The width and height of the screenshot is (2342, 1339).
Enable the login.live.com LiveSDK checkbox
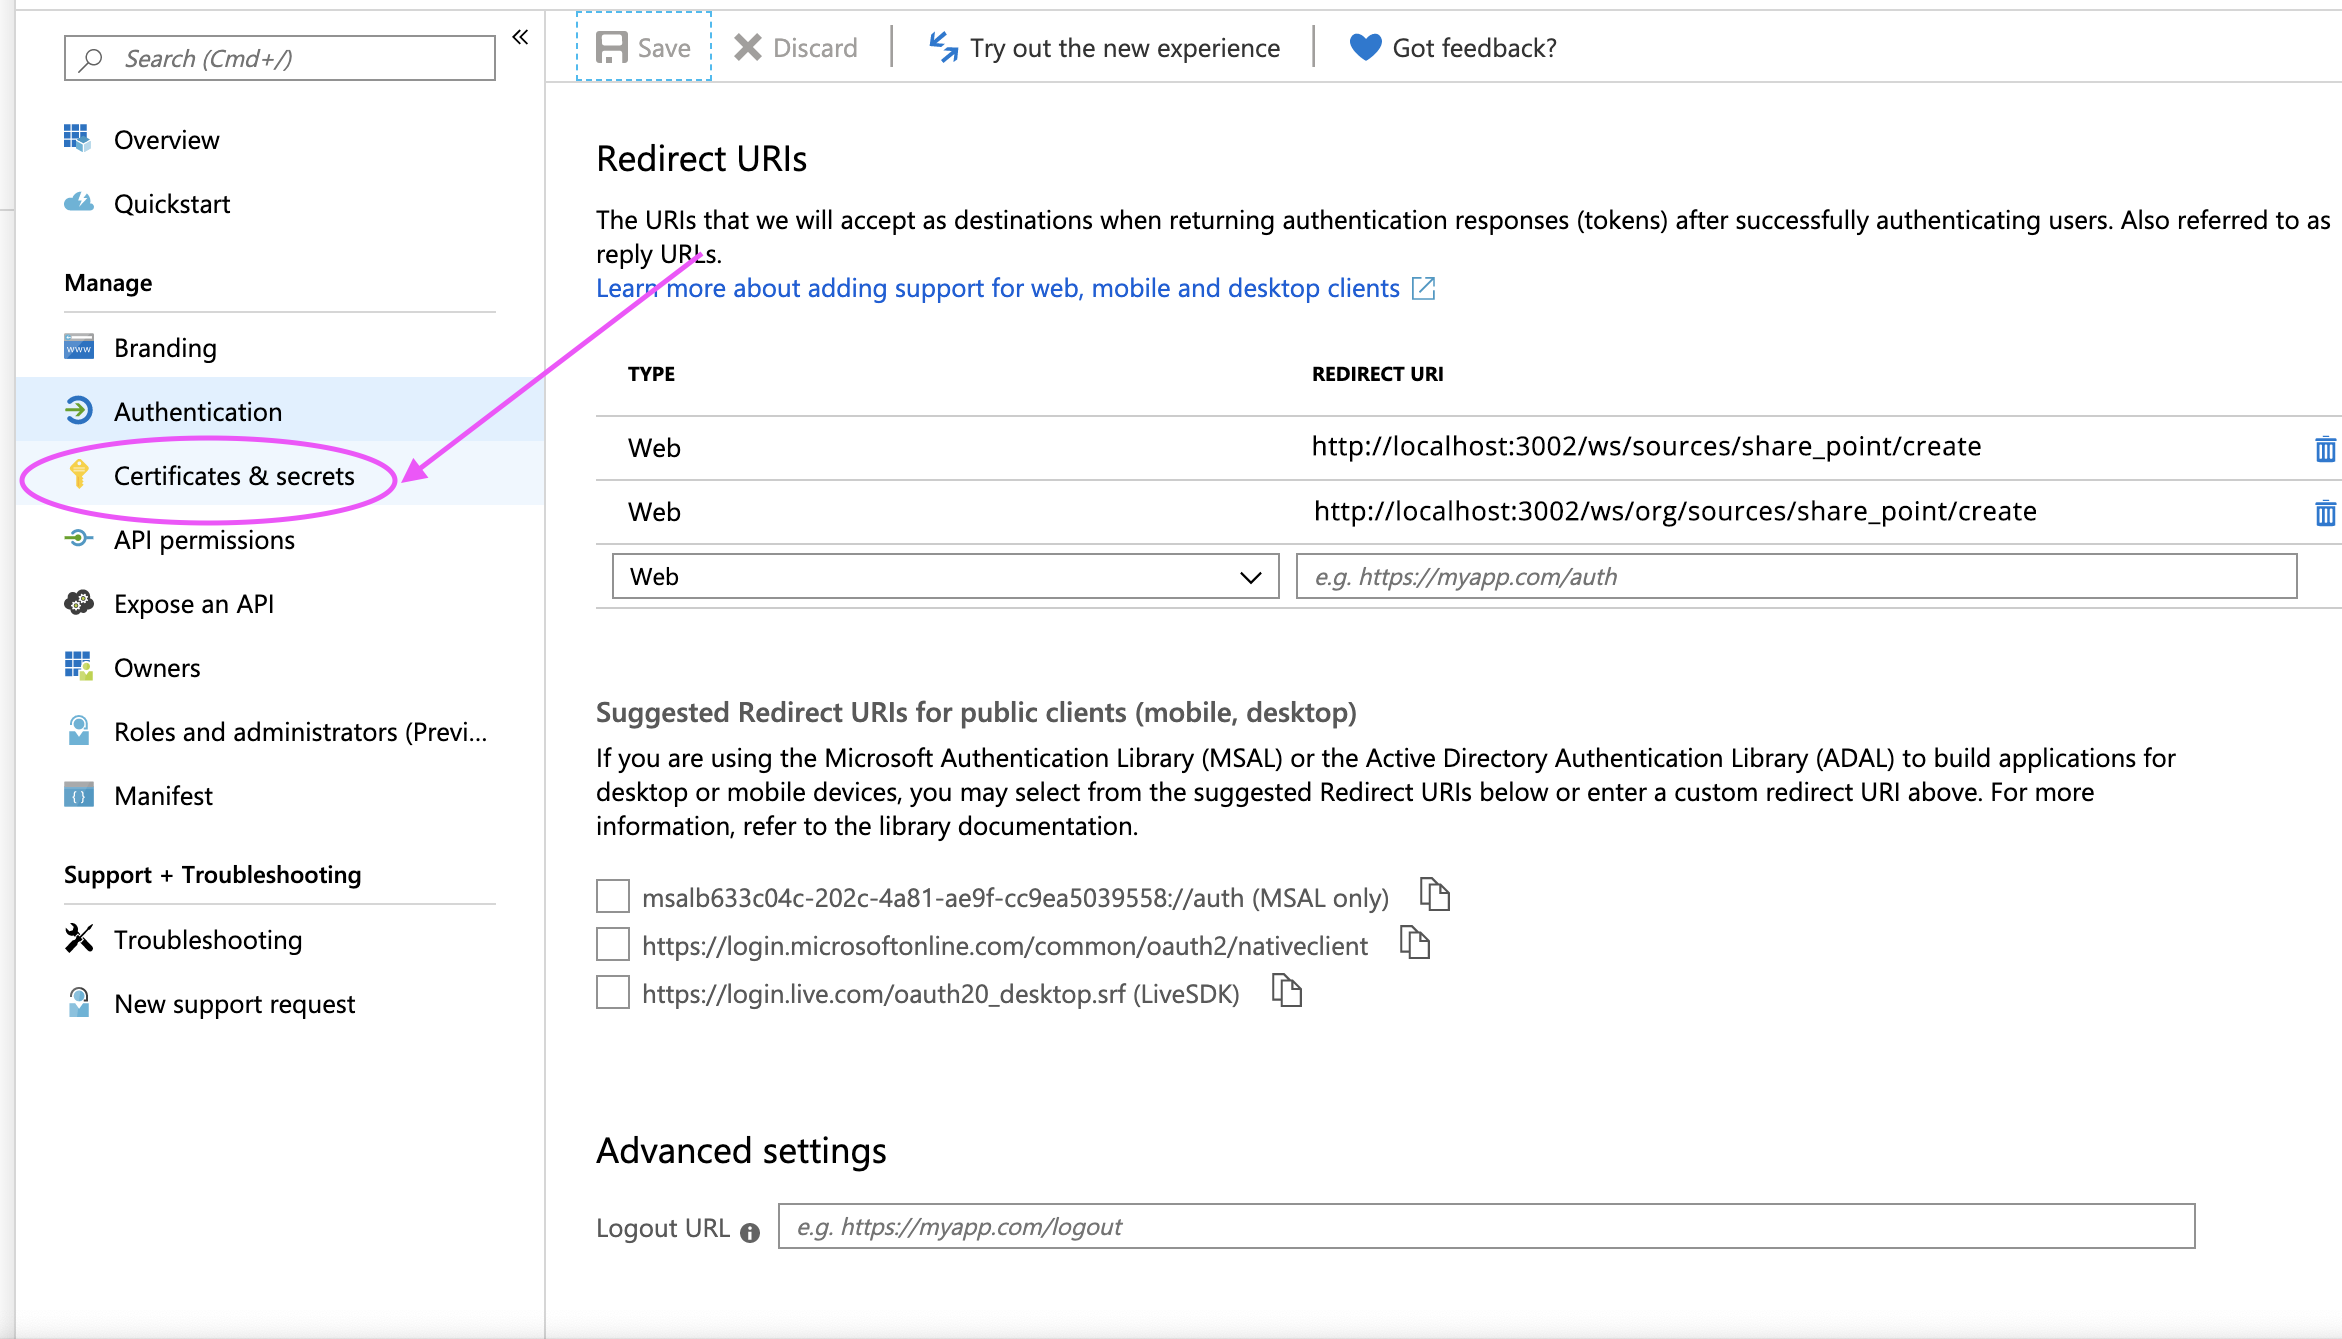point(613,992)
